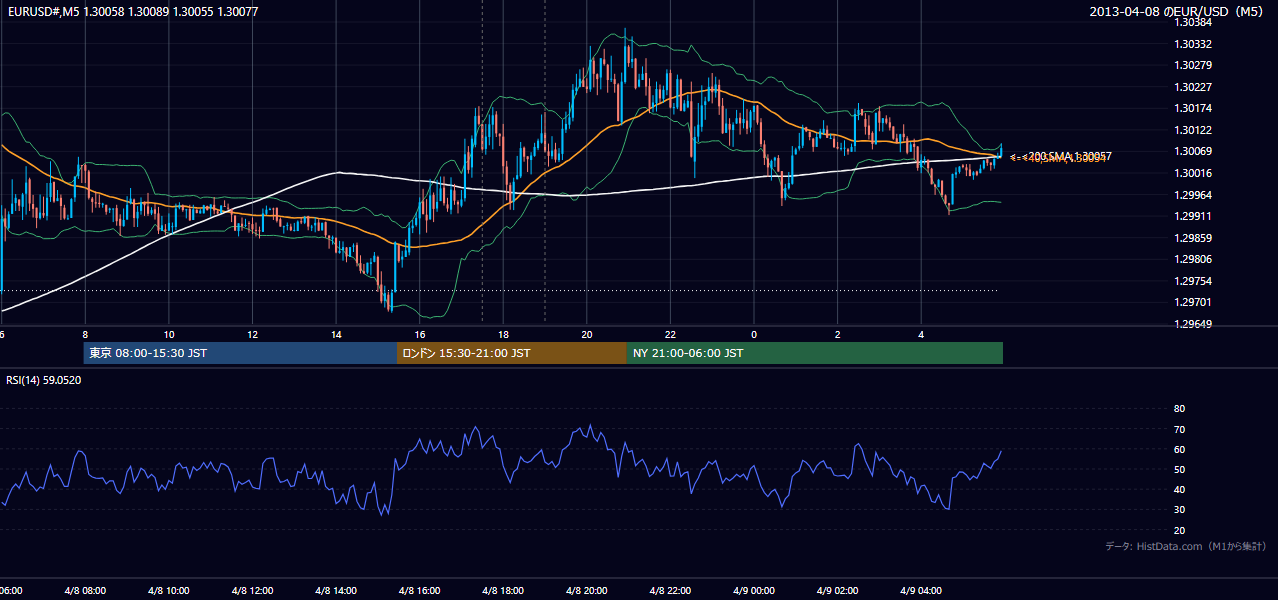
Task: Click price axis value 1.30174
Action: click(1193, 108)
